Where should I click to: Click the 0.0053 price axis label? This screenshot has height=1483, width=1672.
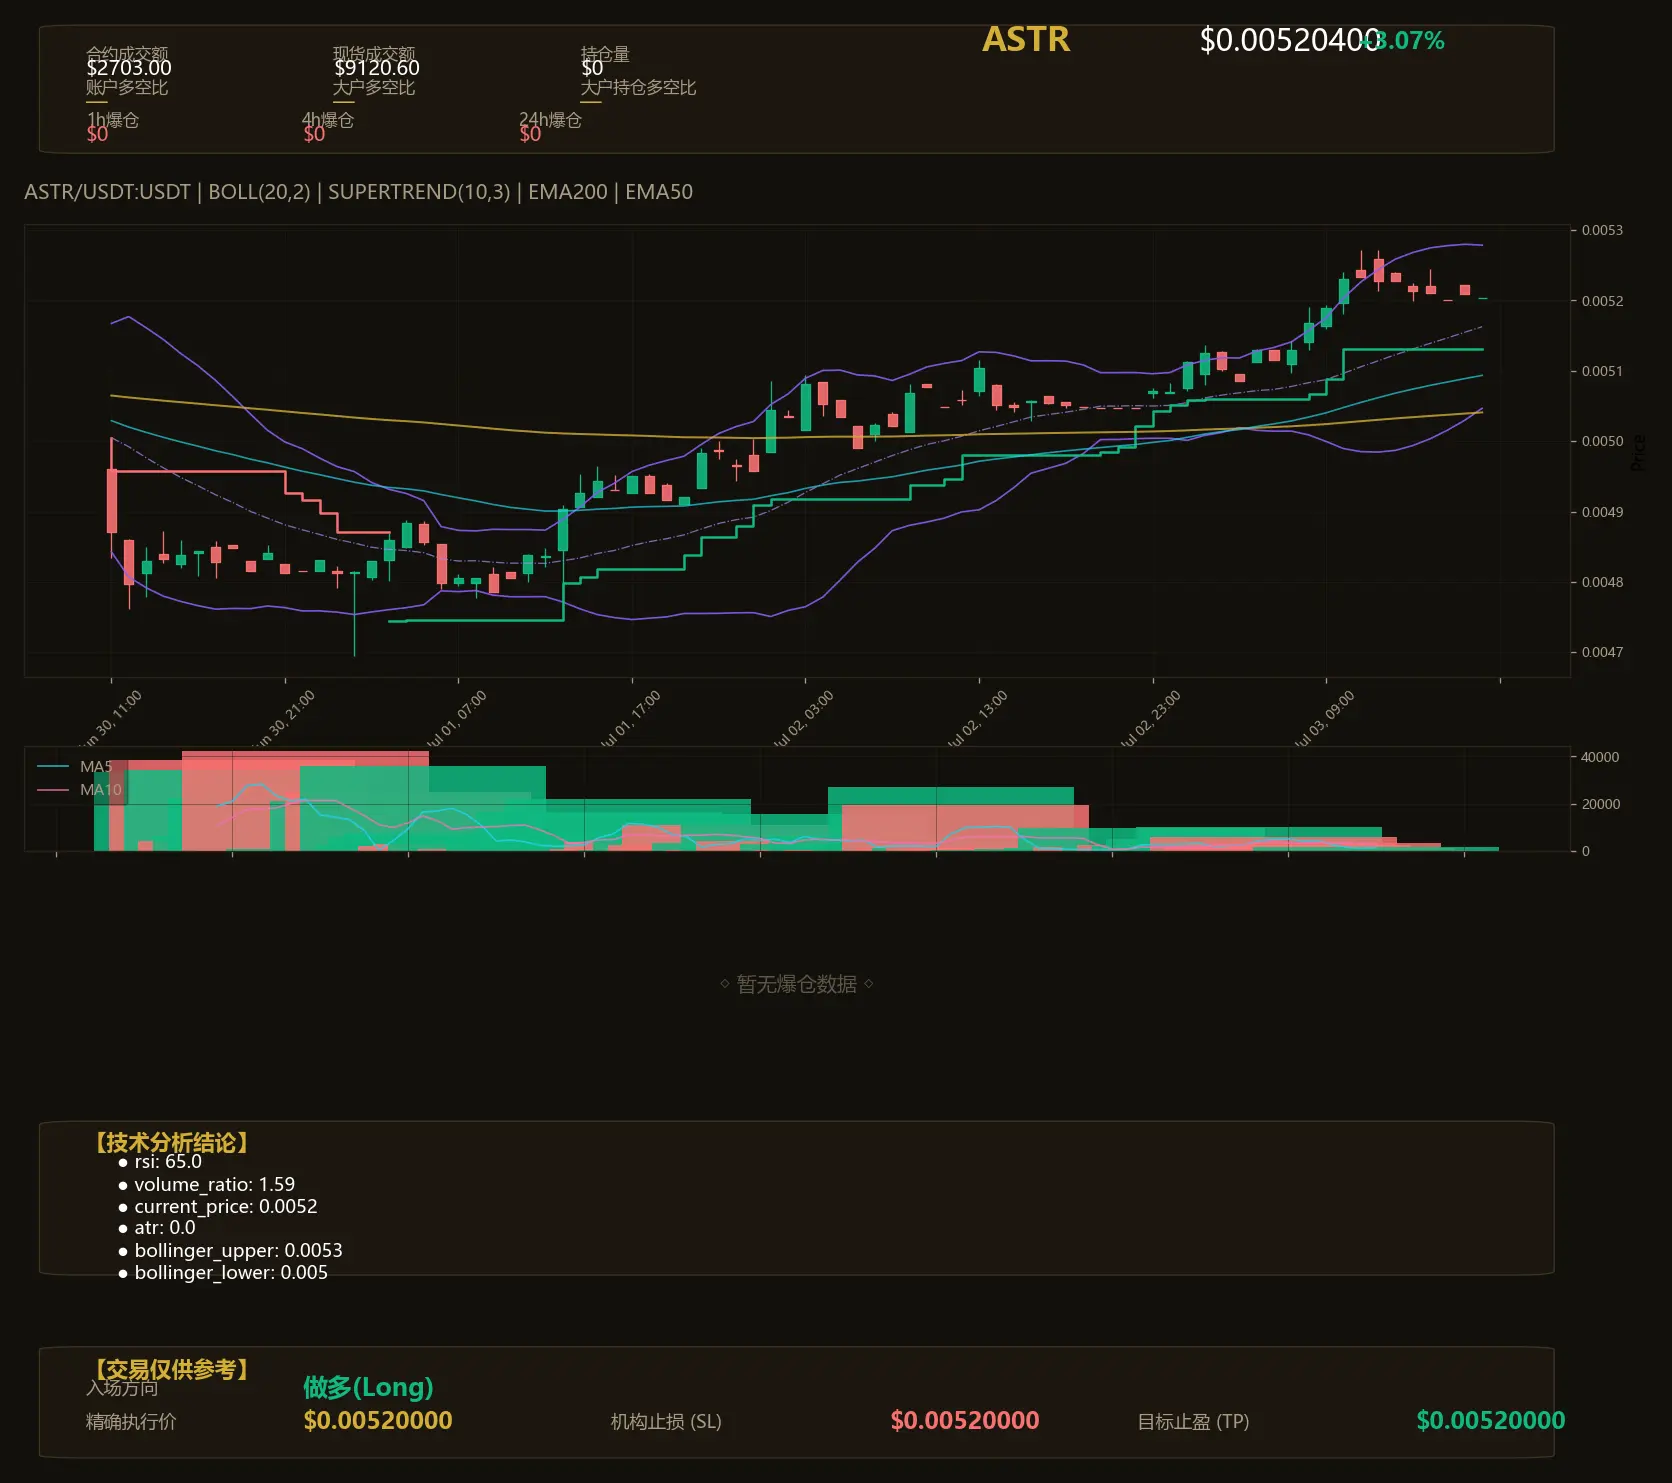tap(1602, 230)
